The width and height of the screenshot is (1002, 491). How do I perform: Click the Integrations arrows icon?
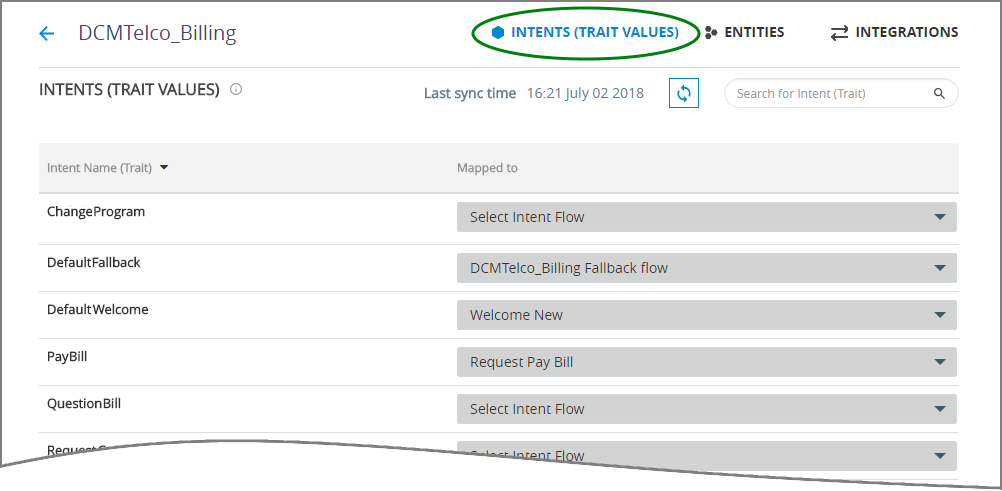click(x=839, y=33)
